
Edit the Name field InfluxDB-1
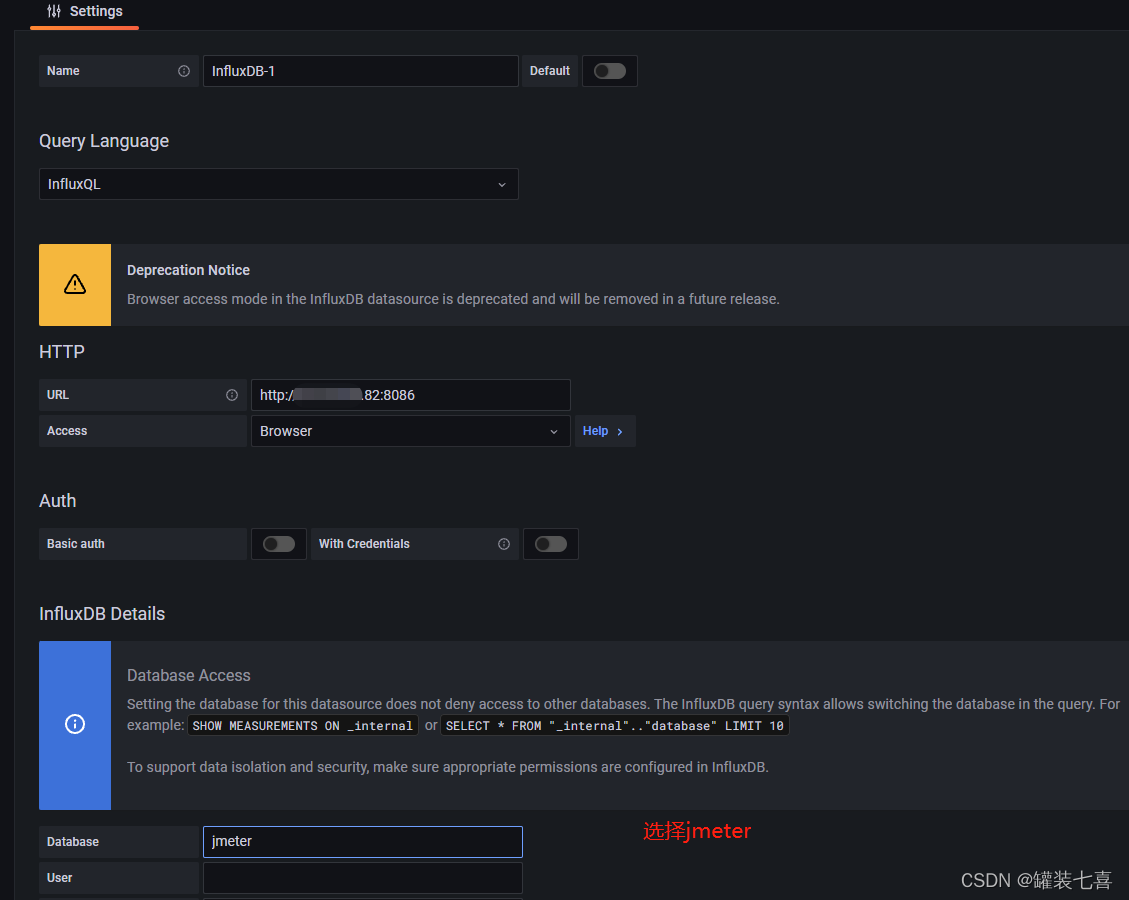click(x=360, y=71)
